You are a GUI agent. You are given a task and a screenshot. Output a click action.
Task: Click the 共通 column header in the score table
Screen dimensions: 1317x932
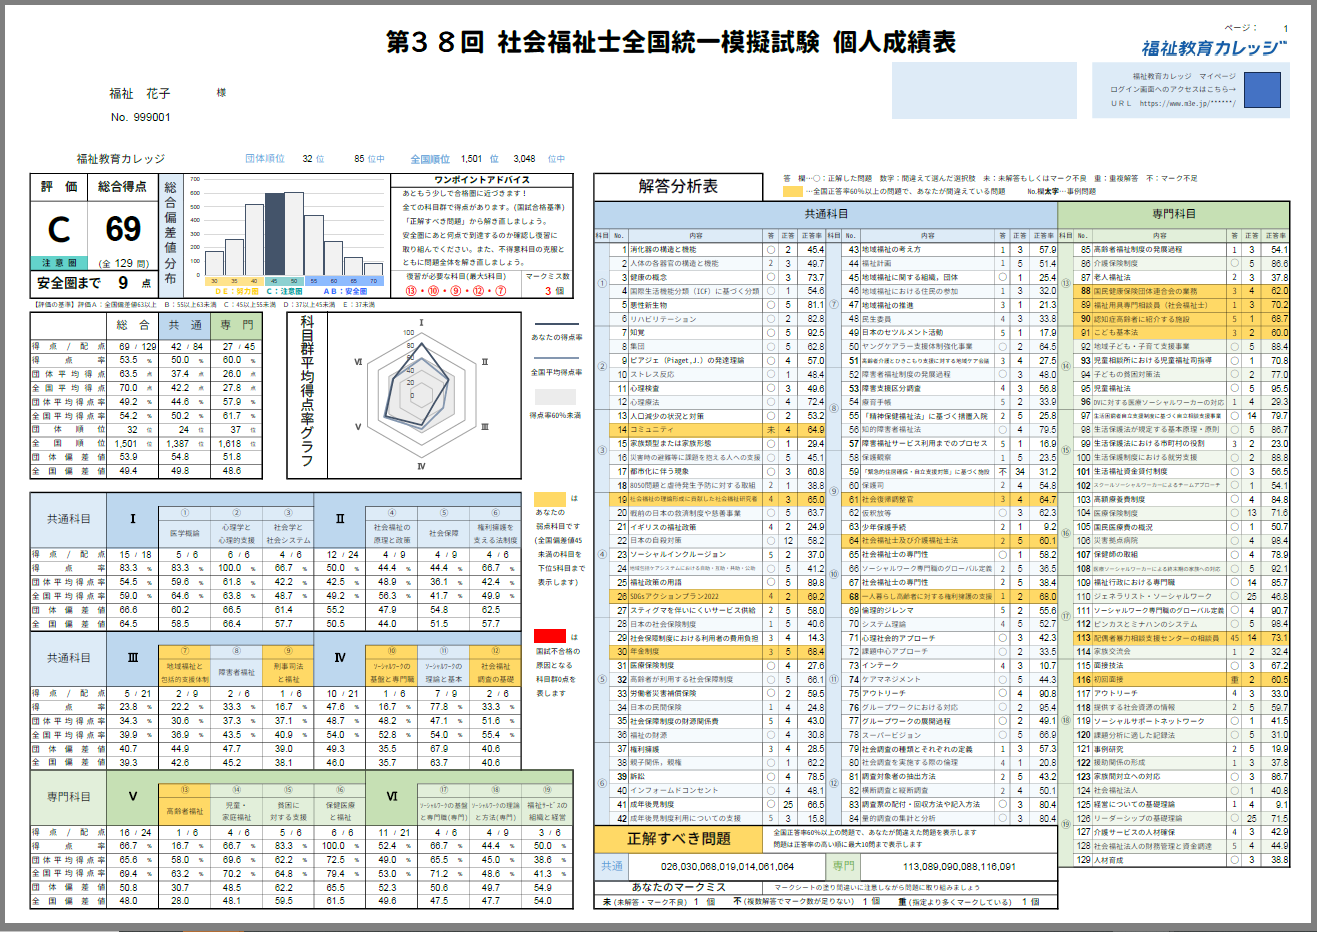click(x=185, y=325)
